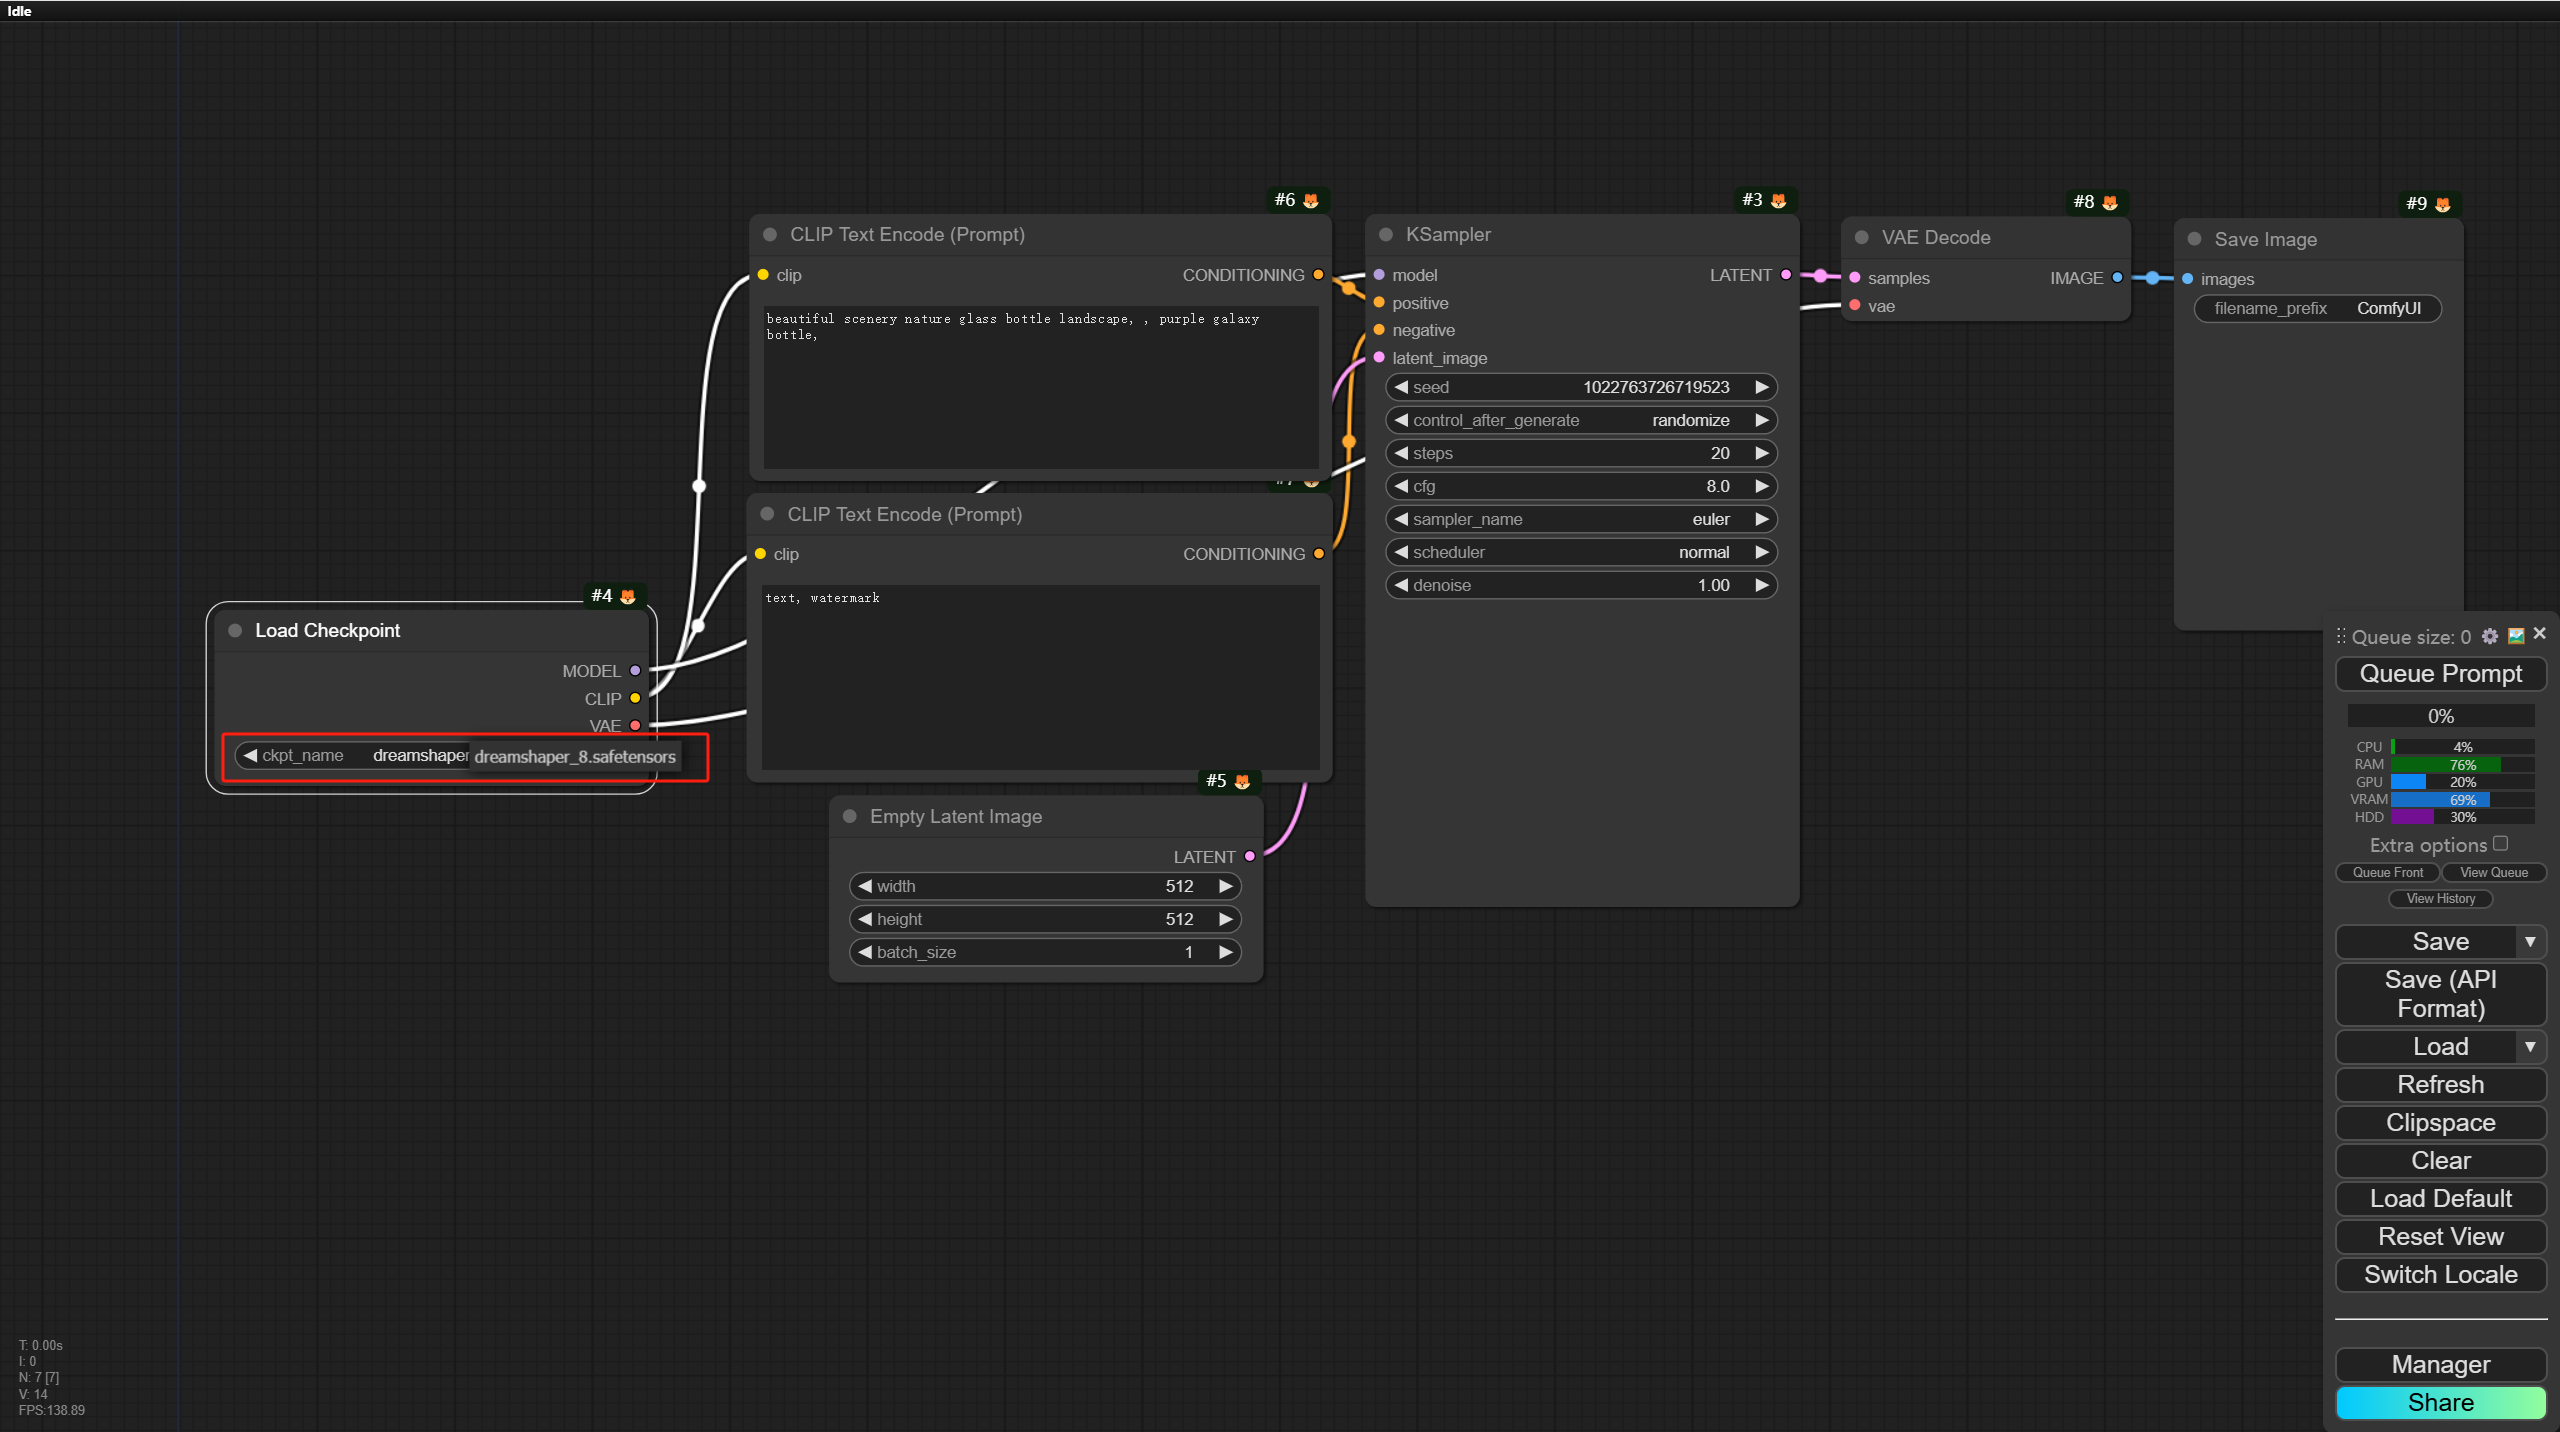Click View History in queue panel
The height and width of the screenshot is (1432, 2560).
(2440, 899)
